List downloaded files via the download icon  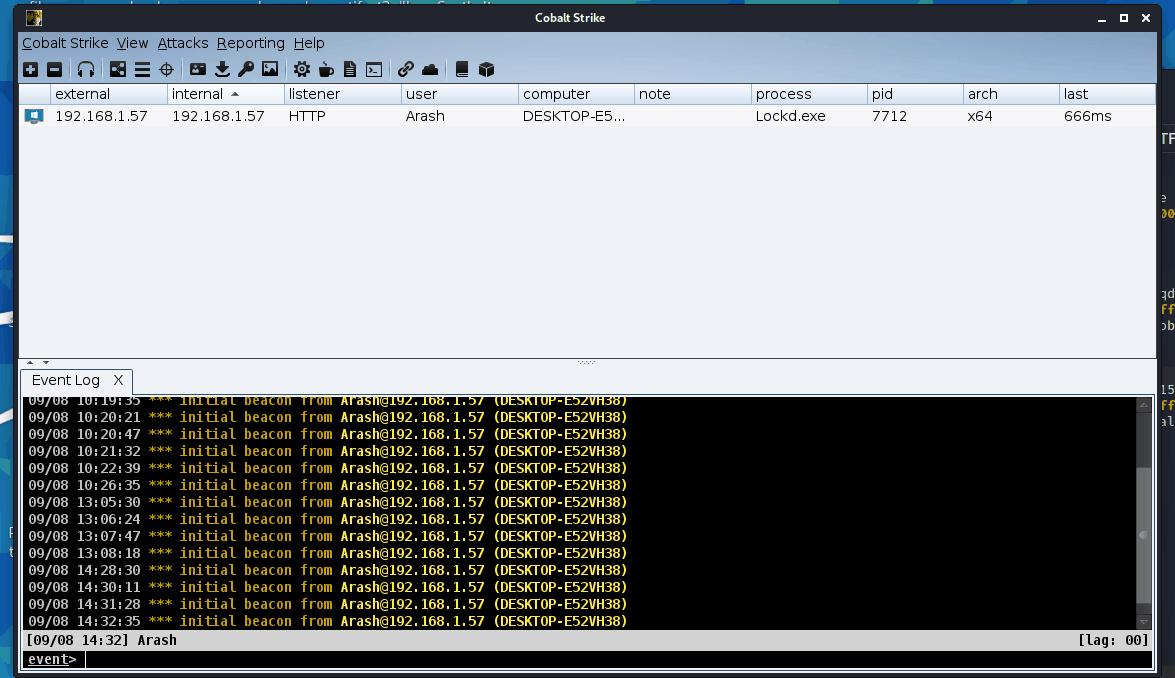click(223, 70)
